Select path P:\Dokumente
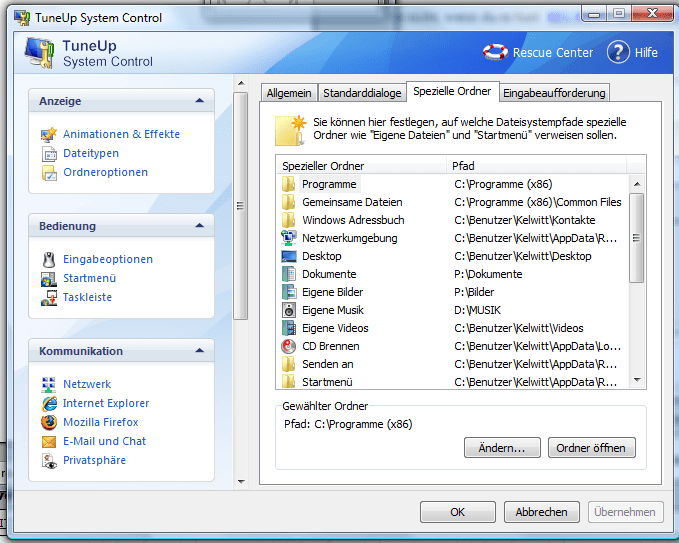Image resolution: width=679 pixels, height=543 pixels. (x=488, y=274)
